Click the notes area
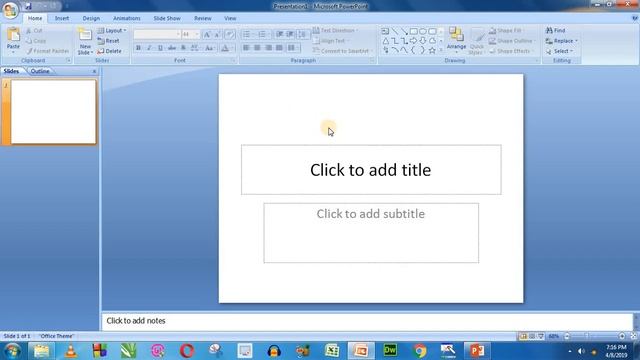Screen dimensions: 640x360 (x=367, y=321)
